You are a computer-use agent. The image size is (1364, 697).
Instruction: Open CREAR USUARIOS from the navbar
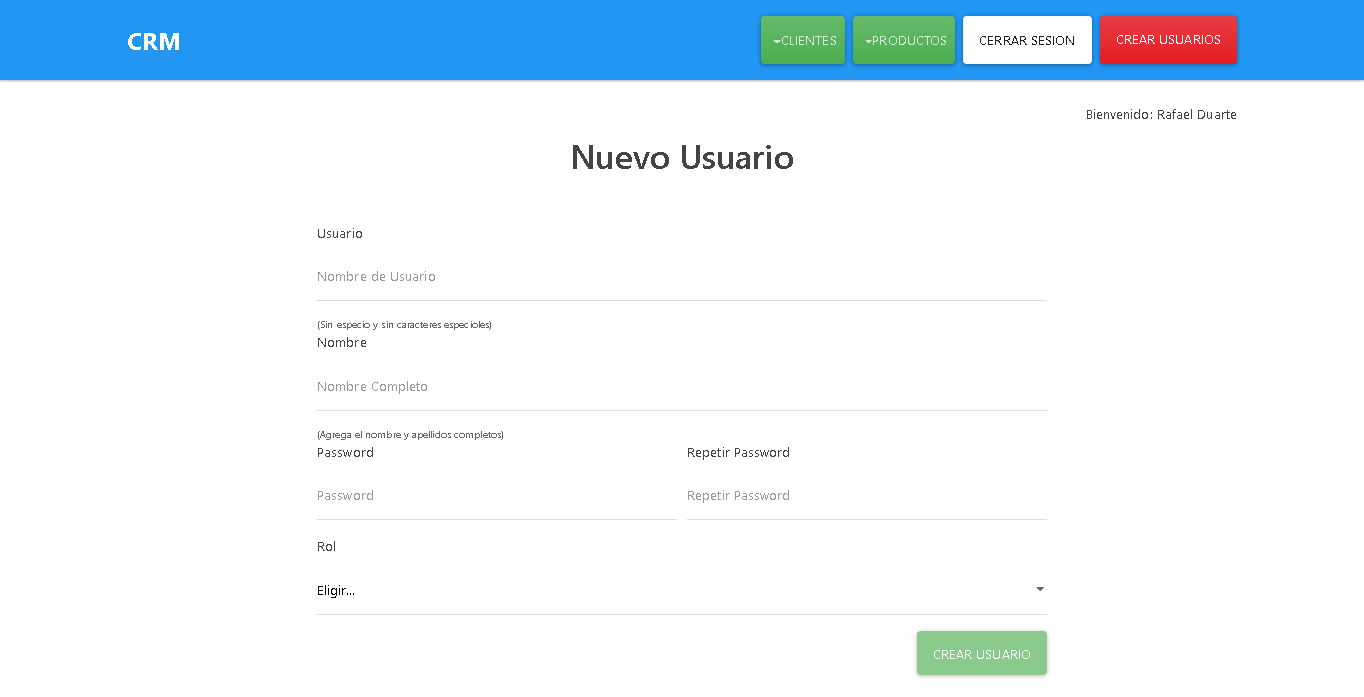point(1168,40)
